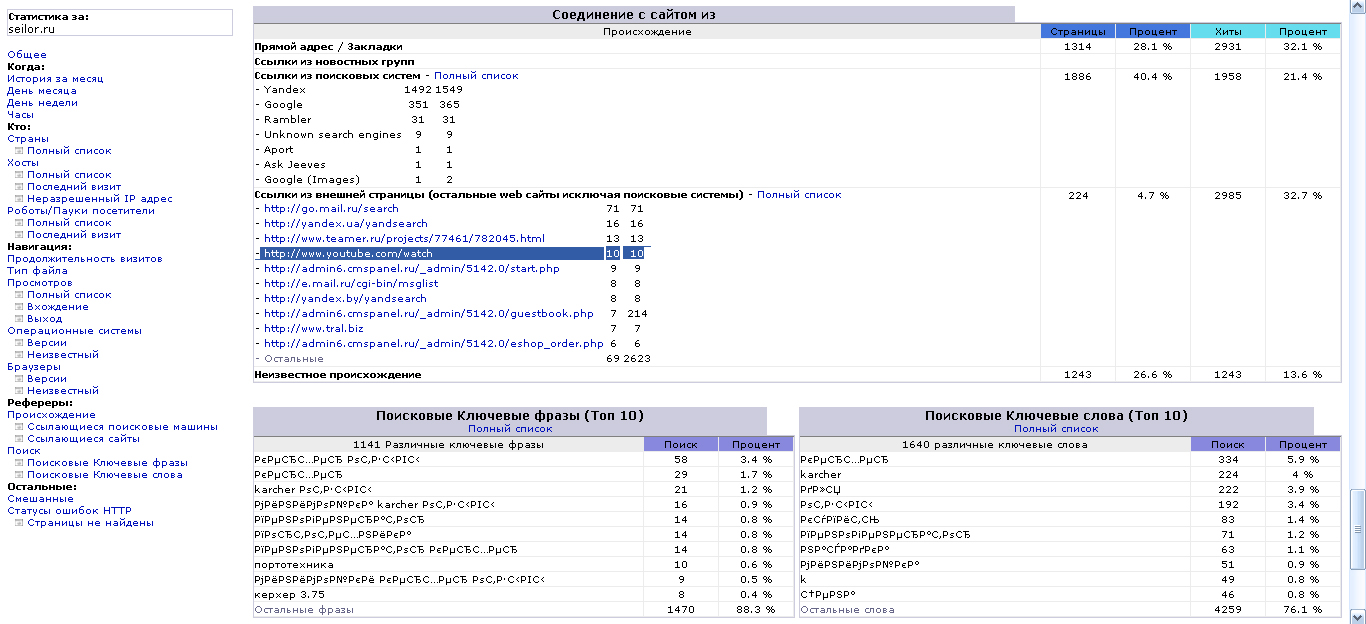This screenshot has width=1366, height=624.
Task: Follow the go.mail.ru/search referrer link
Action: [331, 209]
